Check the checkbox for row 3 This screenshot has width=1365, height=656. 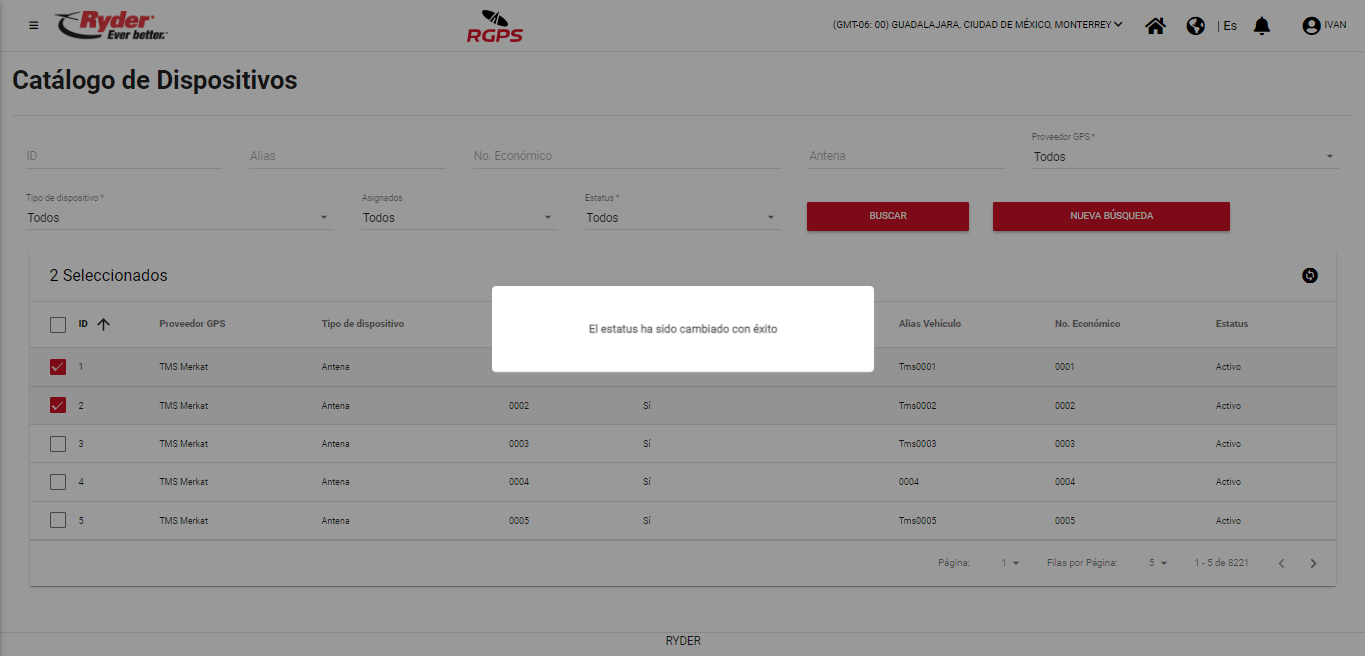pyautogui.click(x=58, y=444)
